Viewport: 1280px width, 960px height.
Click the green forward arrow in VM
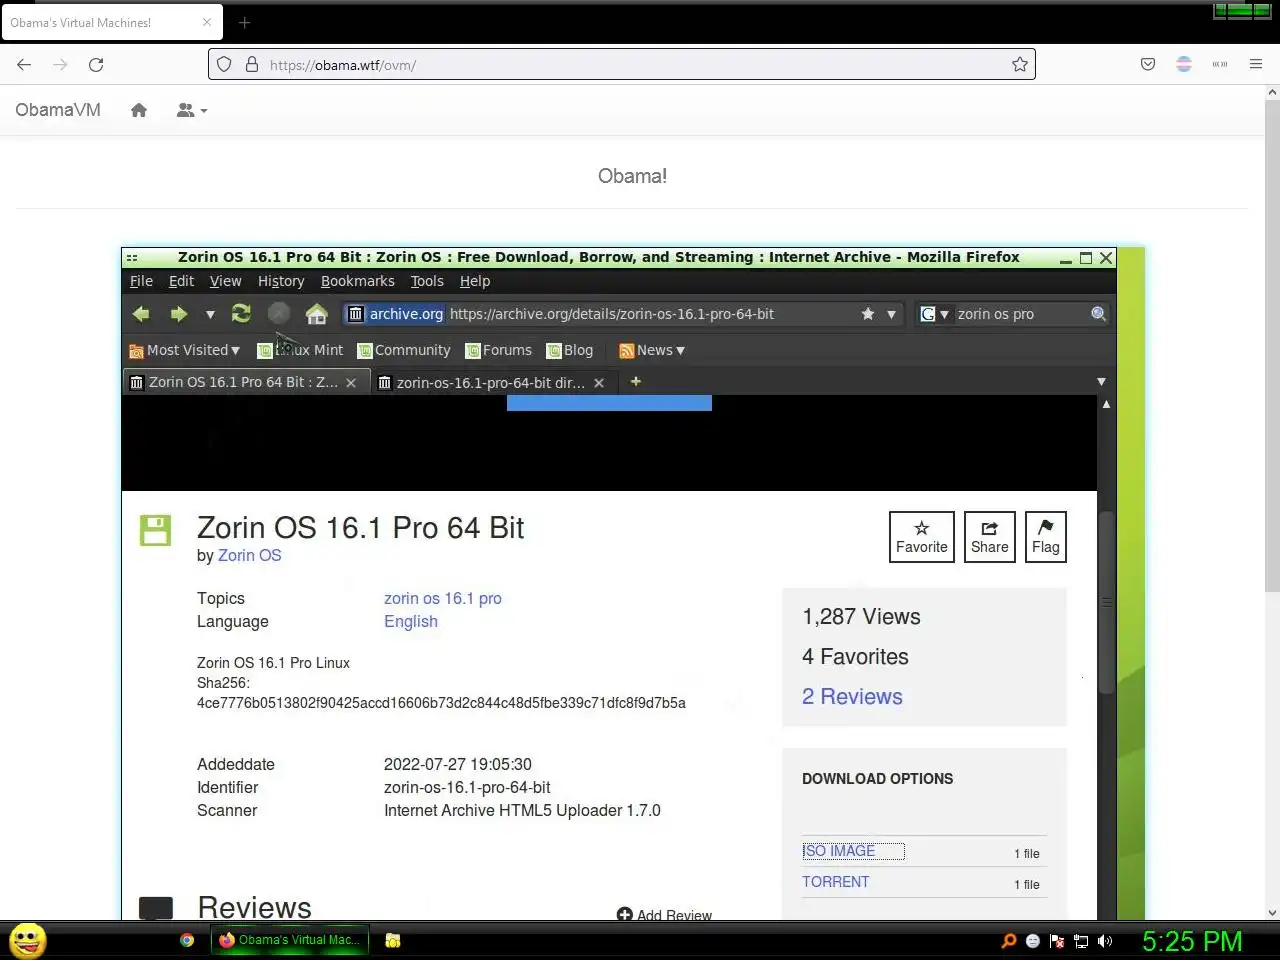click(x=178, y=314)
